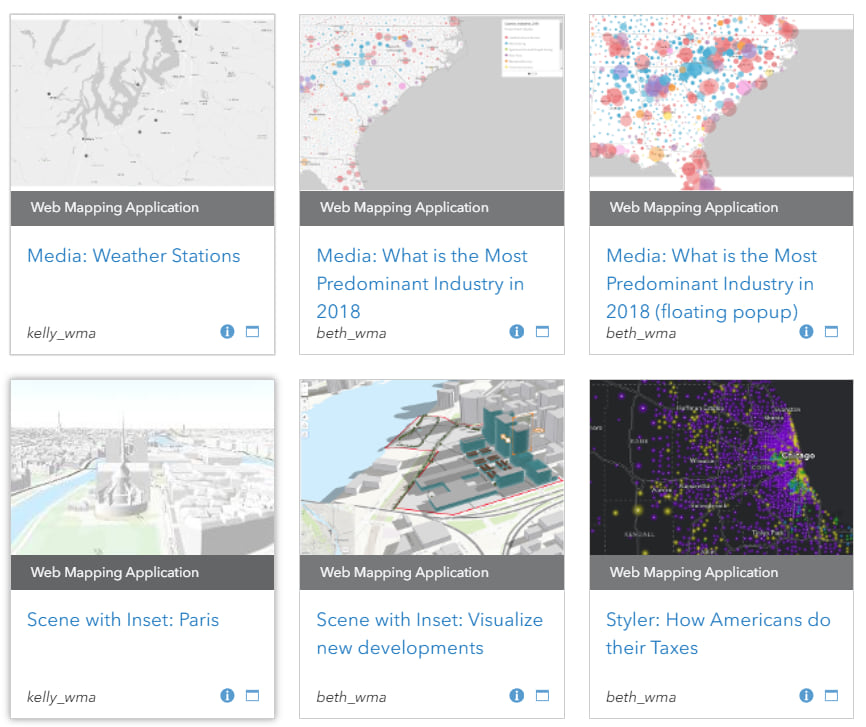
Task: Click kelly_wma owner on Scene with Inset: Paris card
Action: click(x=61, y=697)
